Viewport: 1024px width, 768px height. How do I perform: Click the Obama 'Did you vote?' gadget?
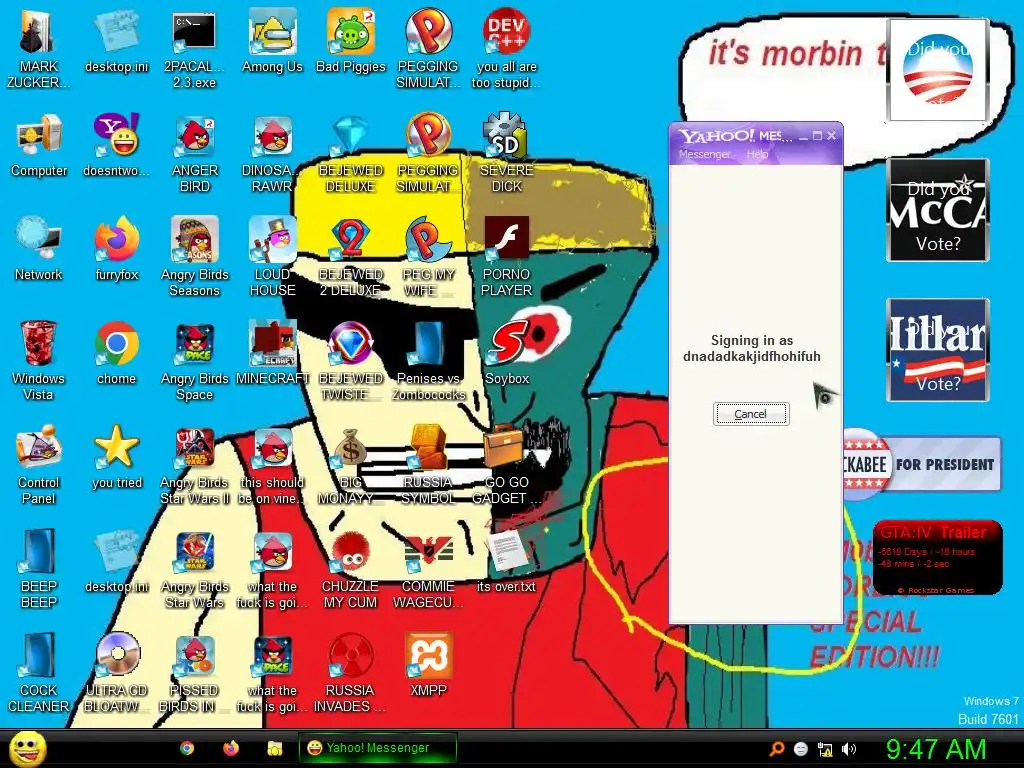coord(938,70)
